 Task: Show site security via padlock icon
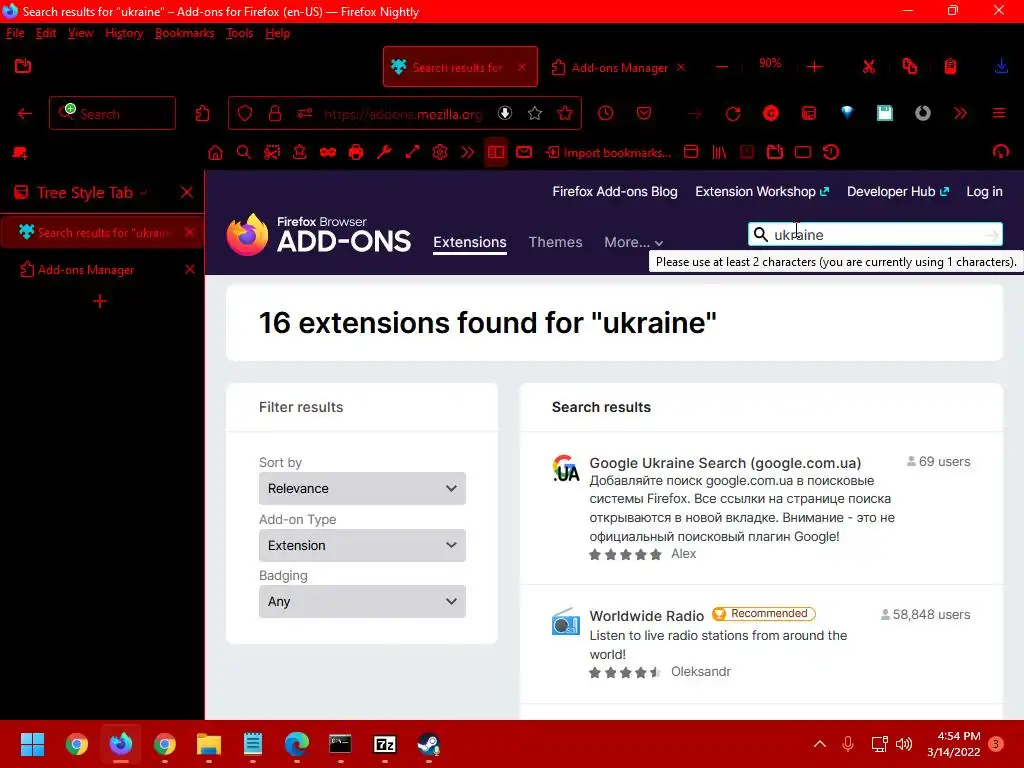coord(275,114)
